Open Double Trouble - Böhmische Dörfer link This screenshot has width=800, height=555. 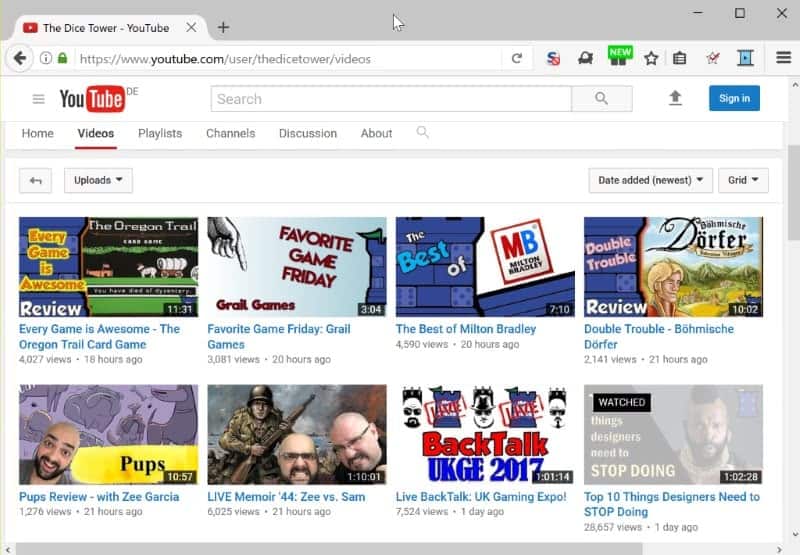659,337
